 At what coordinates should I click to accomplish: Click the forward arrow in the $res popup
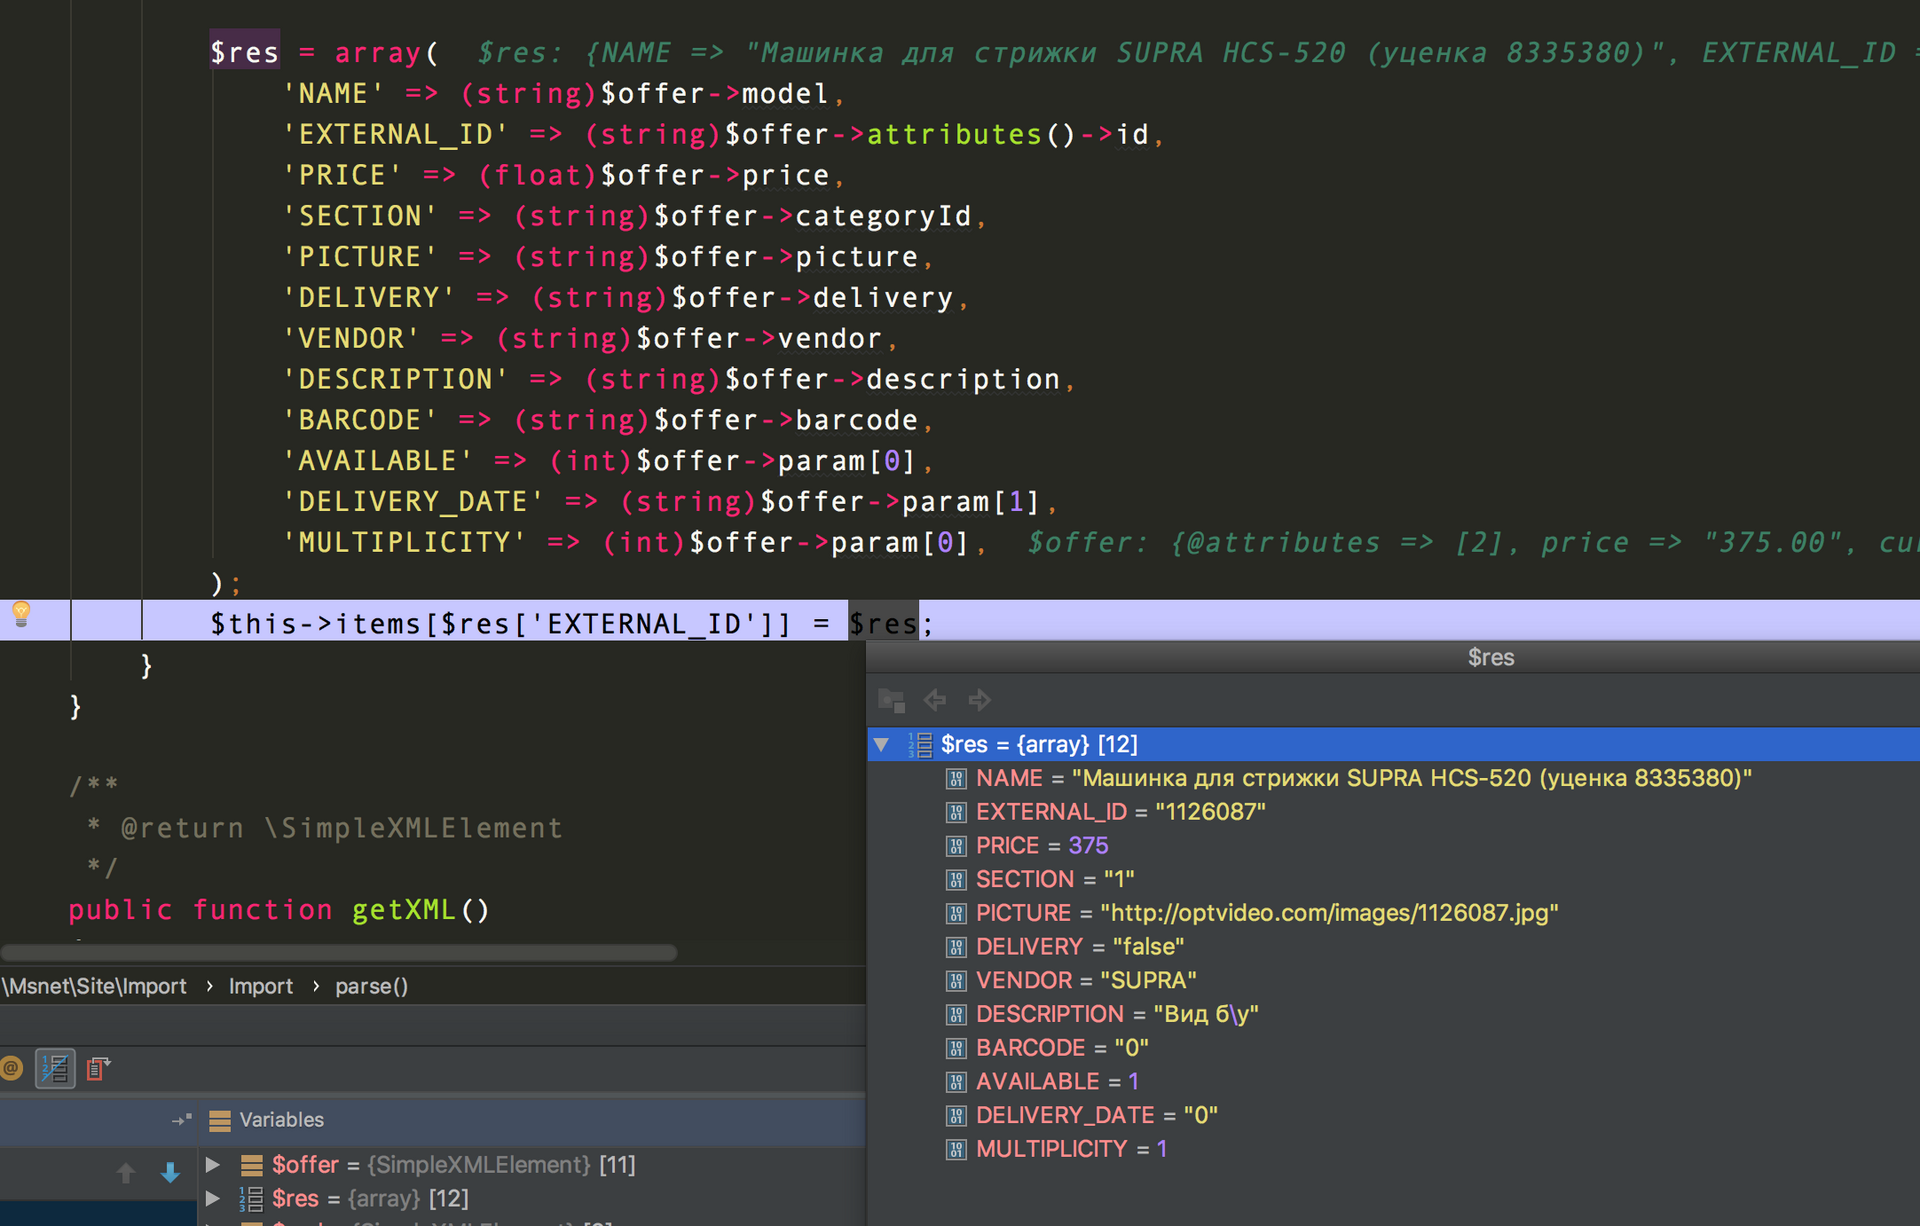(980, 700)
